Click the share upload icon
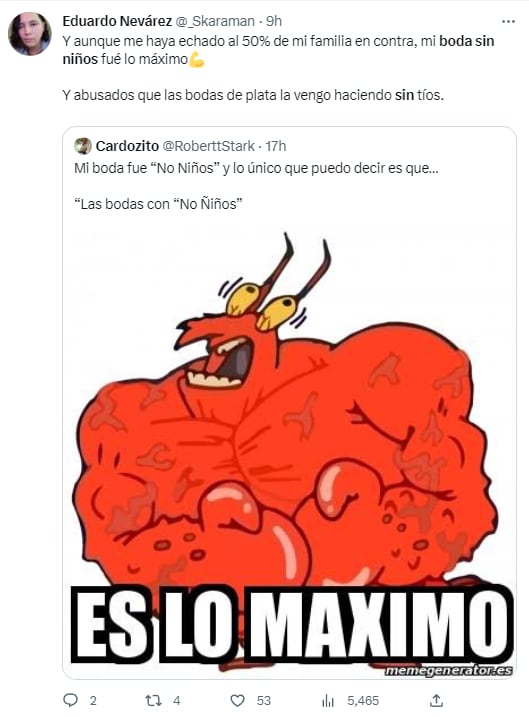 pos(437,700)
